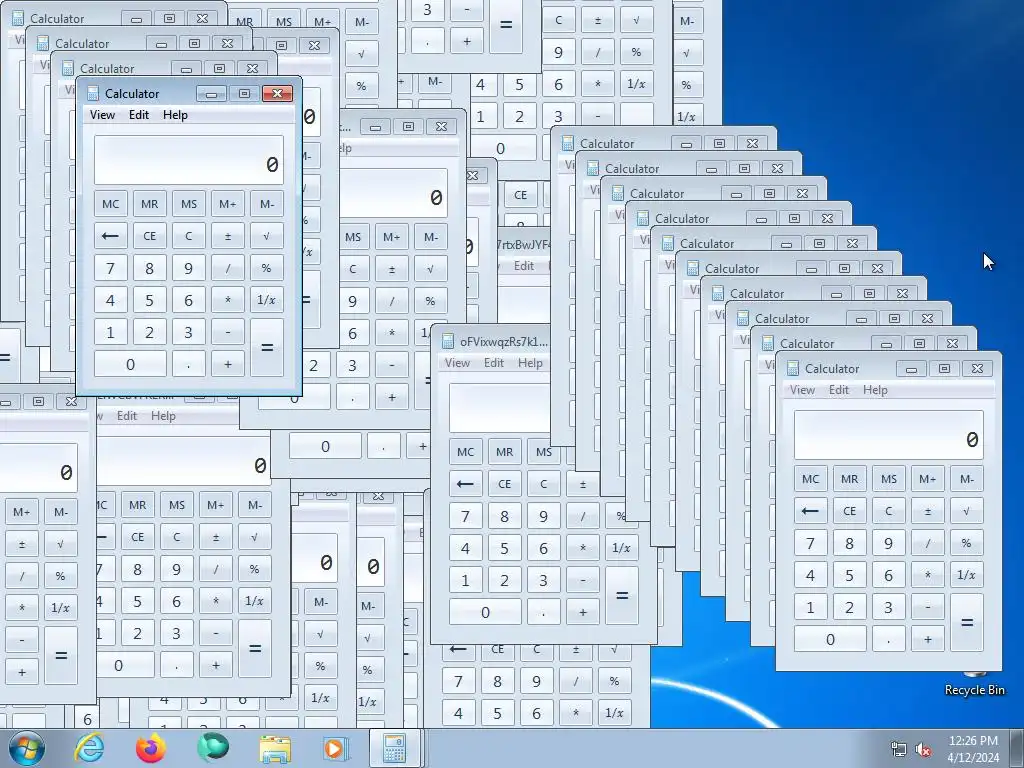Screen dimensions: 1024x768
Task: Click the 9 key in Calculator above Recycle Bin
Action: pyautogui.click(x=889, y=543)
